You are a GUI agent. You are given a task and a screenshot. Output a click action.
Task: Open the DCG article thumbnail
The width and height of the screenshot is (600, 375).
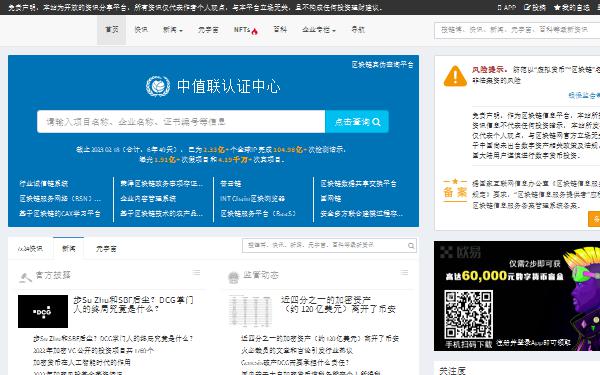[43, 311]
